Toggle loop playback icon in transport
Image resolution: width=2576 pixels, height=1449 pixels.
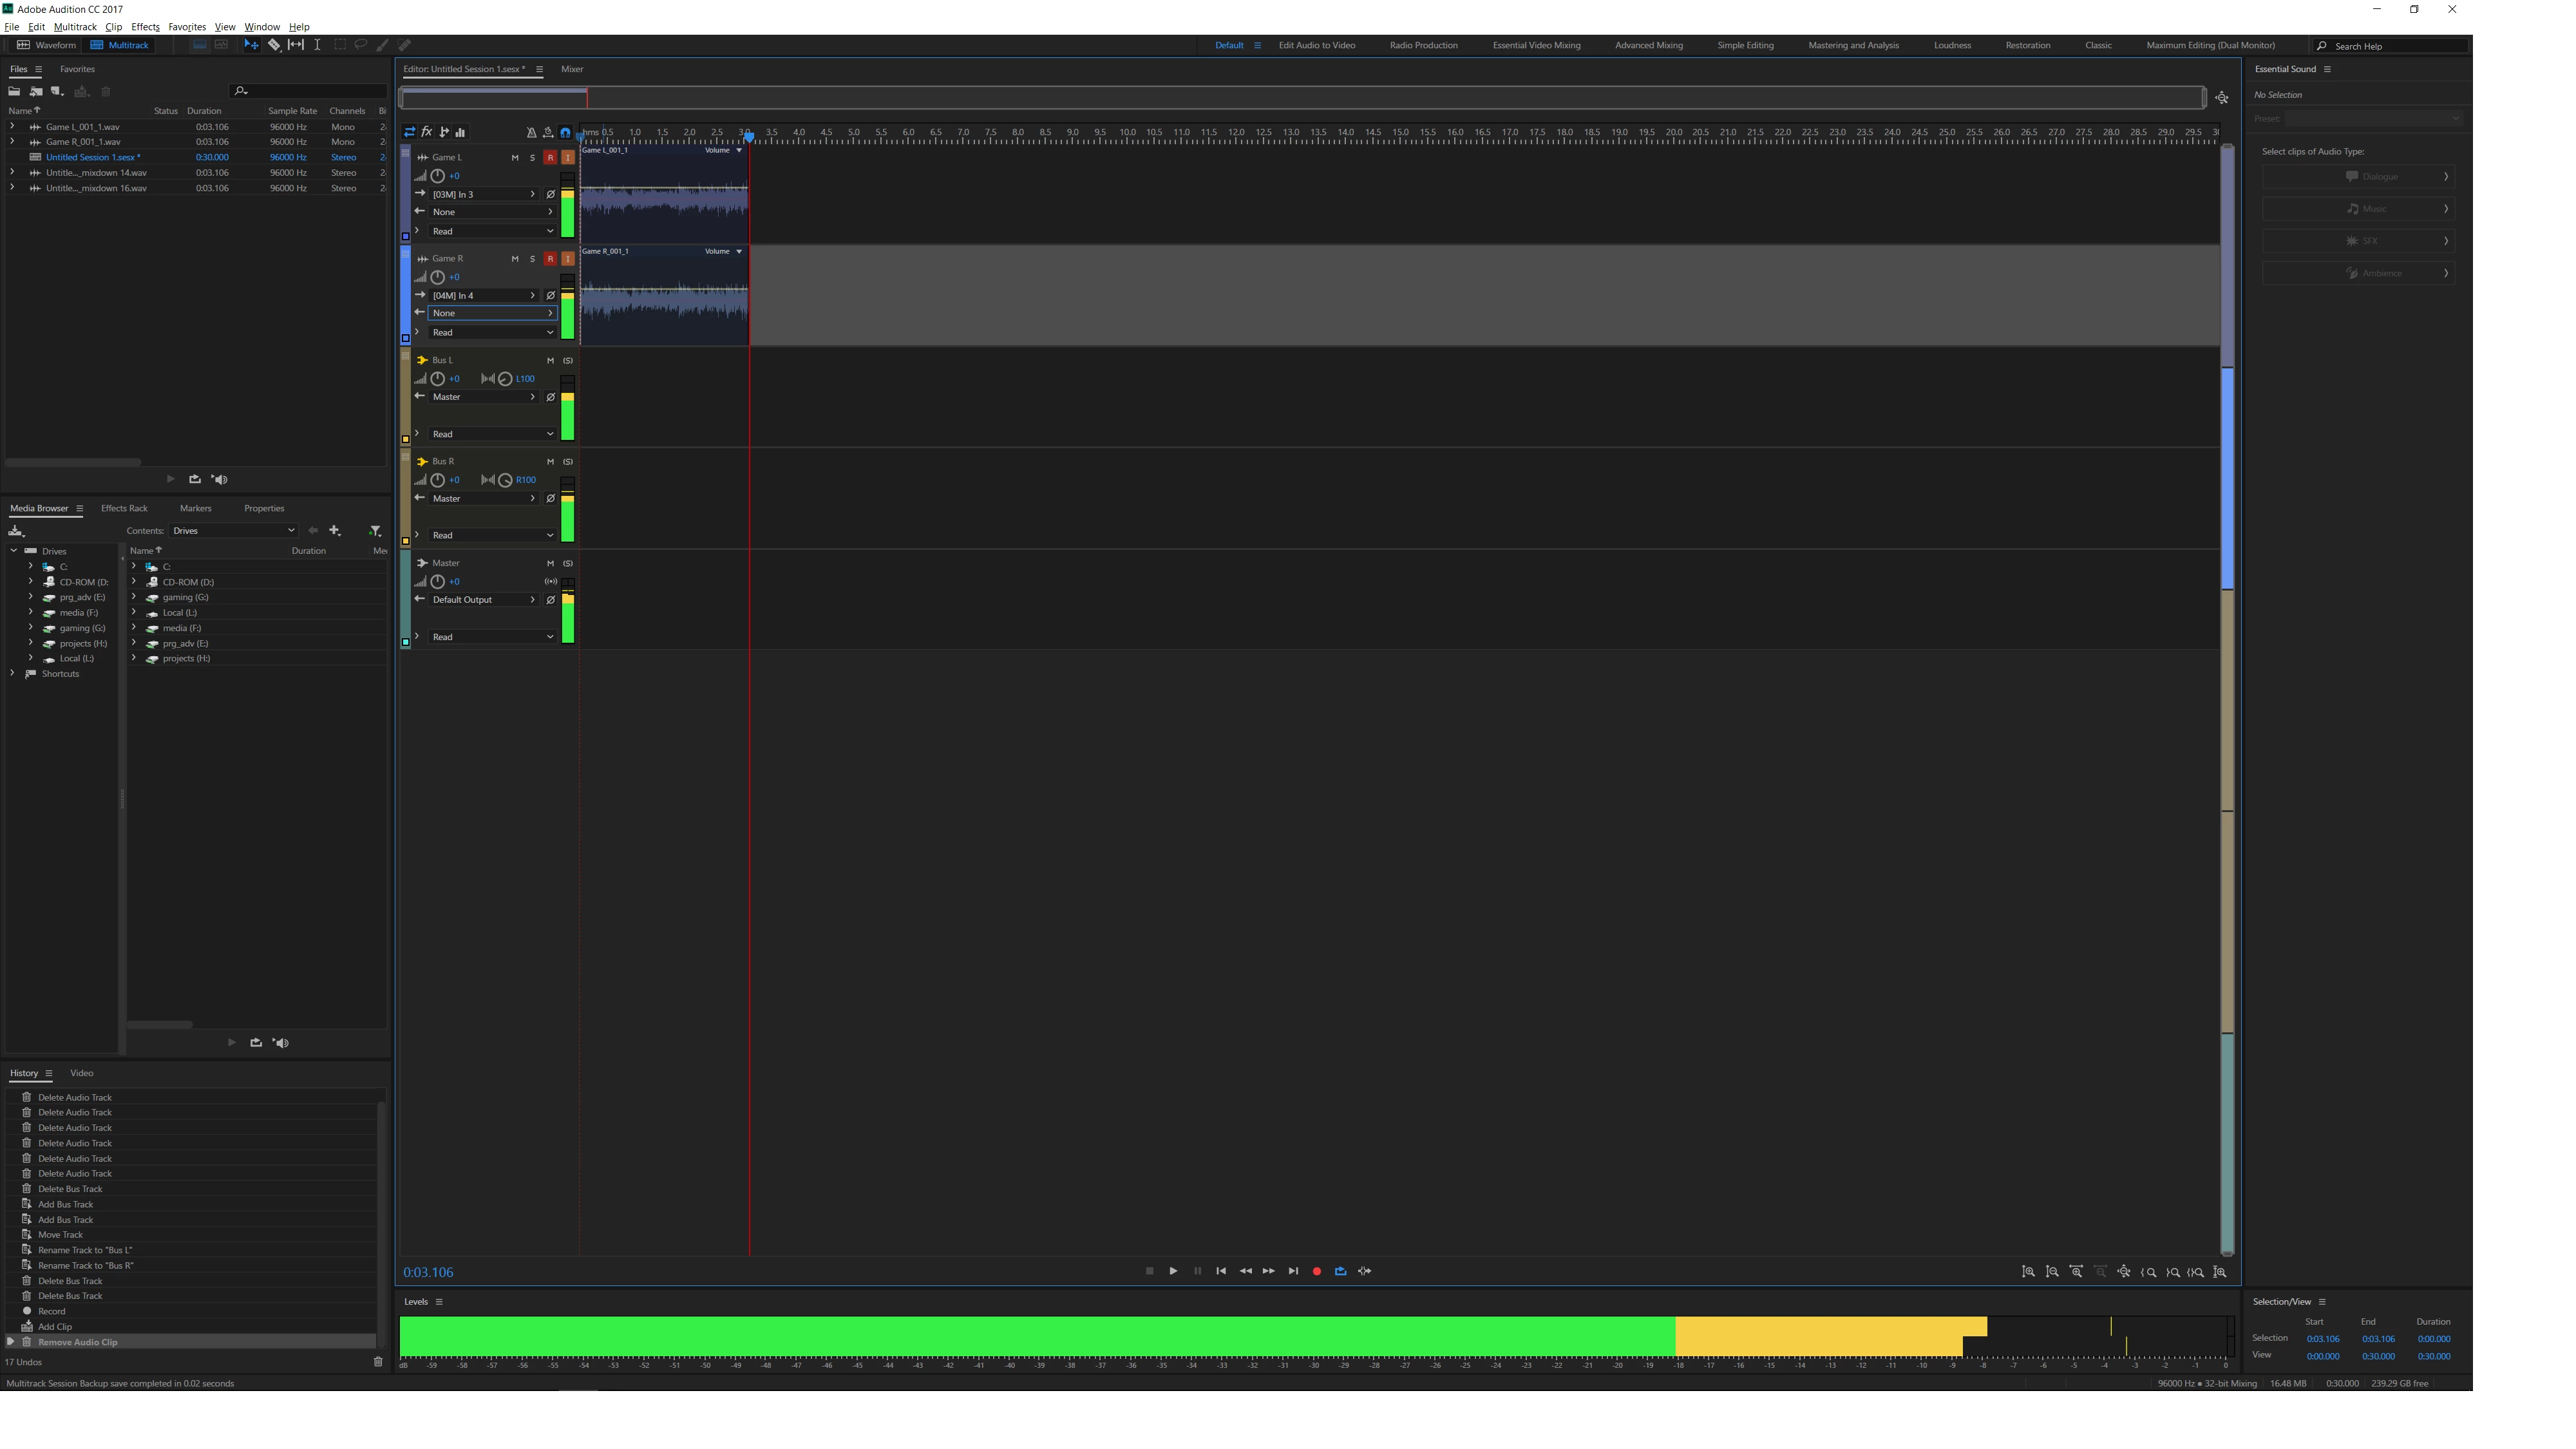click(1341, 1271)
